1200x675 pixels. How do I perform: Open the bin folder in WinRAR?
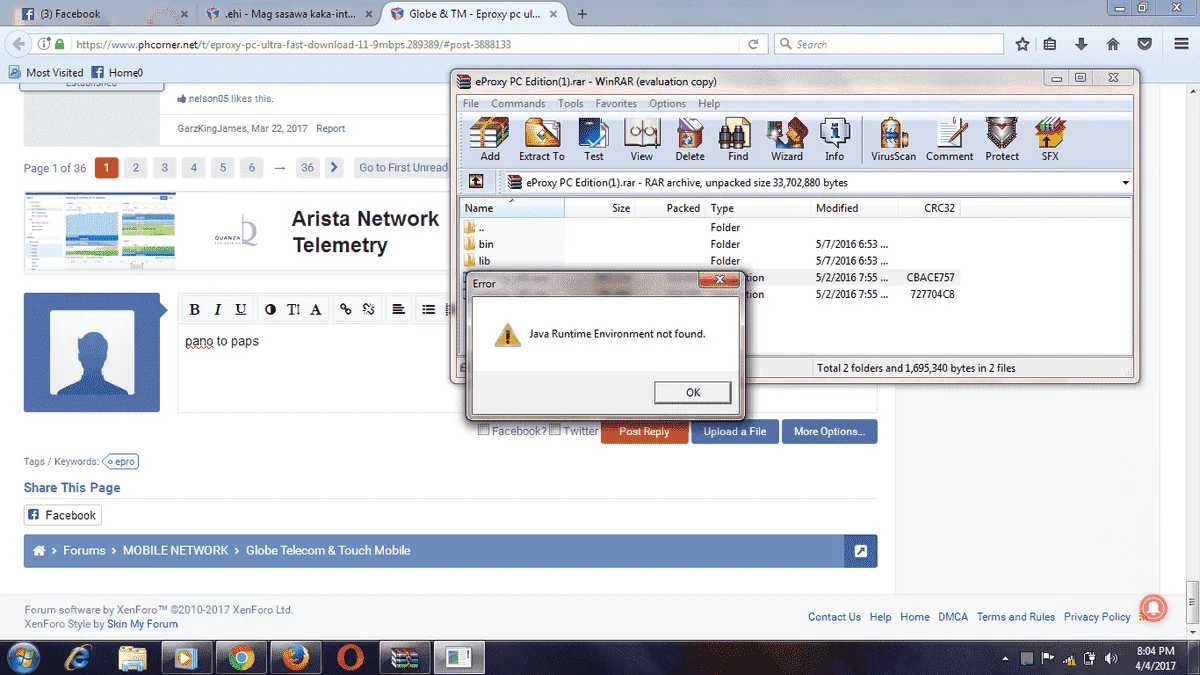(486, 244)
